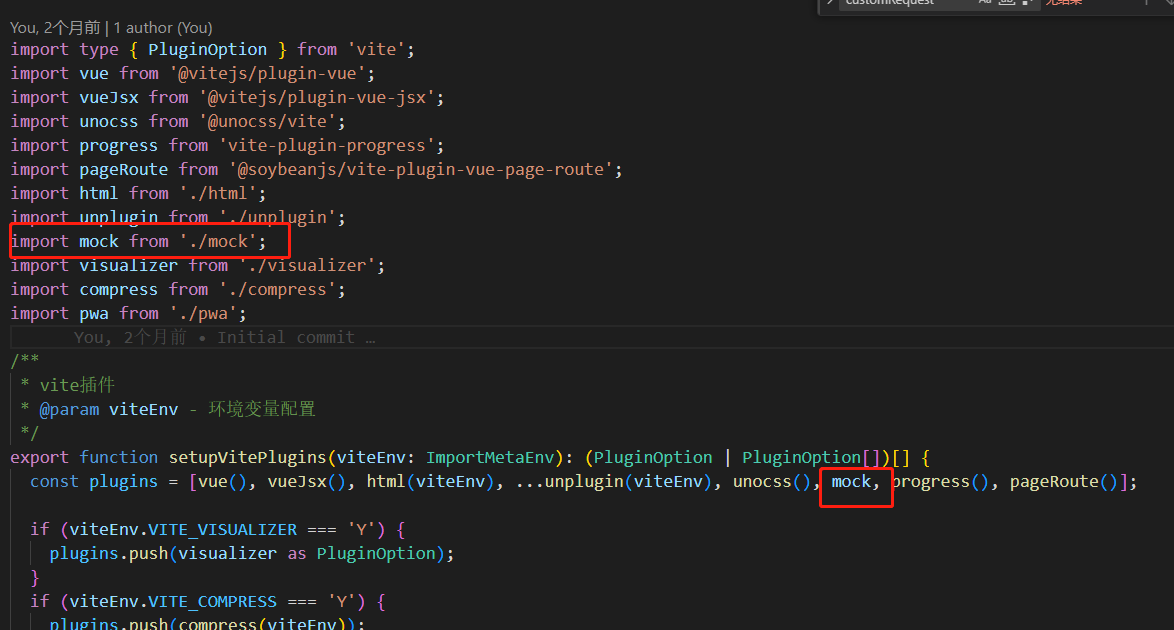Click 'plugins' in the const declaration
The width and height of the screenshot is (1174, 630).
124,481
